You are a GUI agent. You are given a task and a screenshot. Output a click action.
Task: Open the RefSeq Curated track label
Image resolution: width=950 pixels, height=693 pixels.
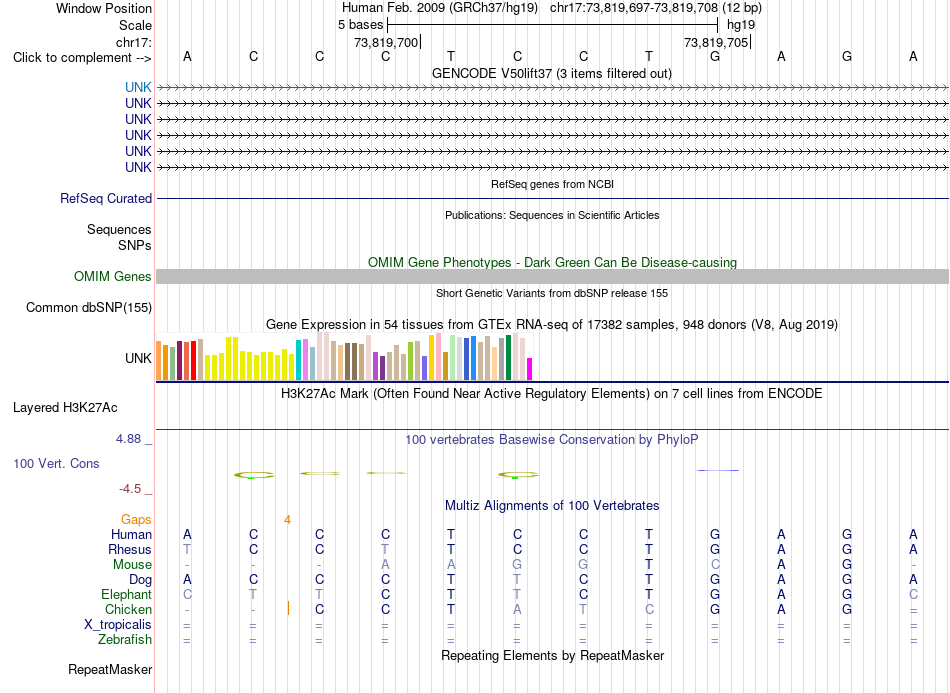coord(106,198)
